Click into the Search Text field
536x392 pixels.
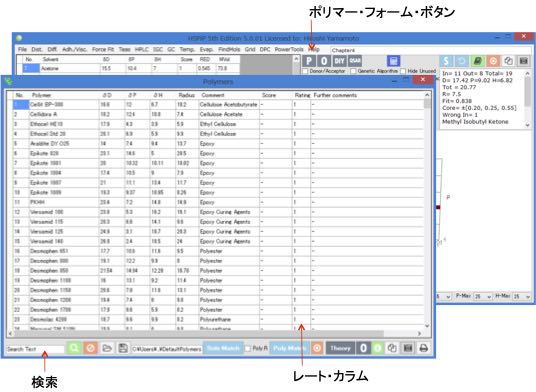tap(35, 349)
